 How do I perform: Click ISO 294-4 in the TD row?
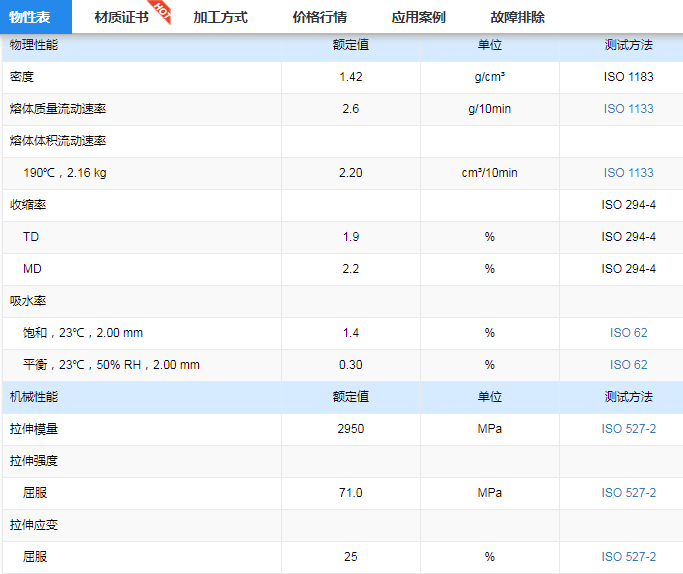point(628,237)
